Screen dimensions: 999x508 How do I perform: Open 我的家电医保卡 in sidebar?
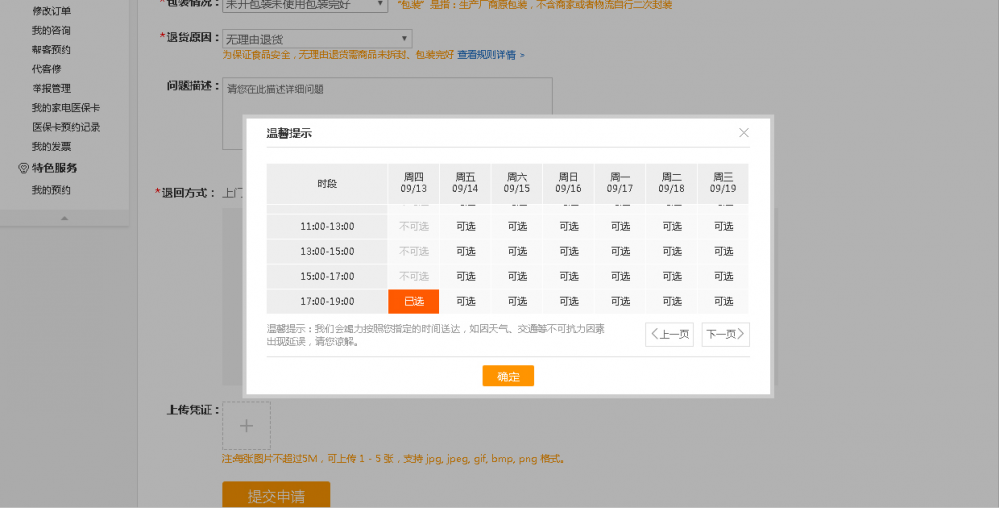coord(66,108)
